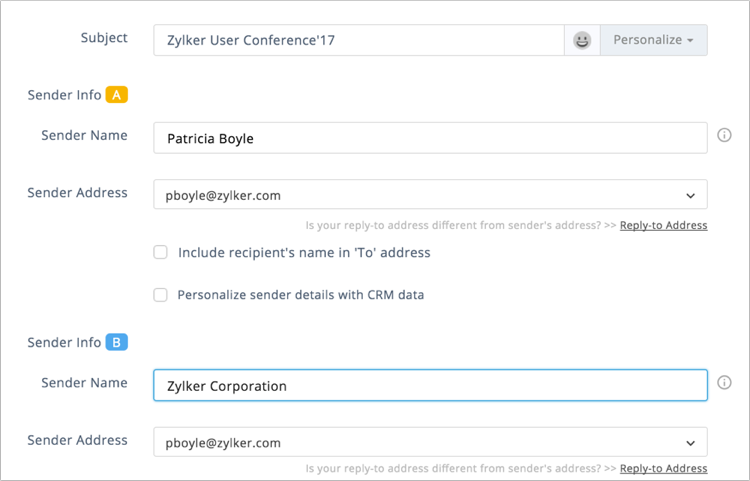Viewport: 750px width, 481px height.
Task: Click info icon beside Zylker Corporation field
Action: (724, 383)
